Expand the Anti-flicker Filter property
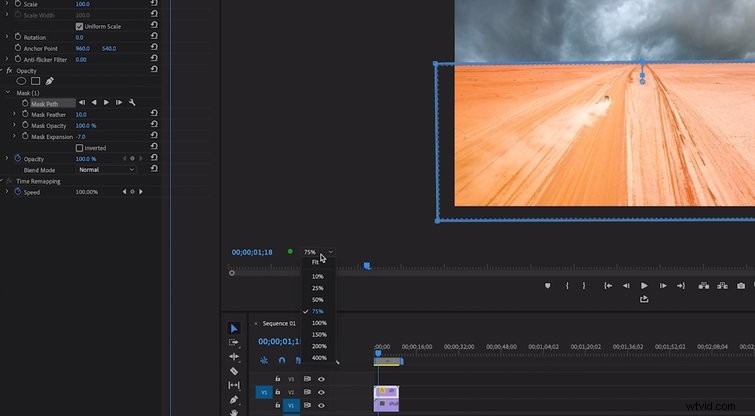Viewport: 755px width, 416px height. point(7,59)
